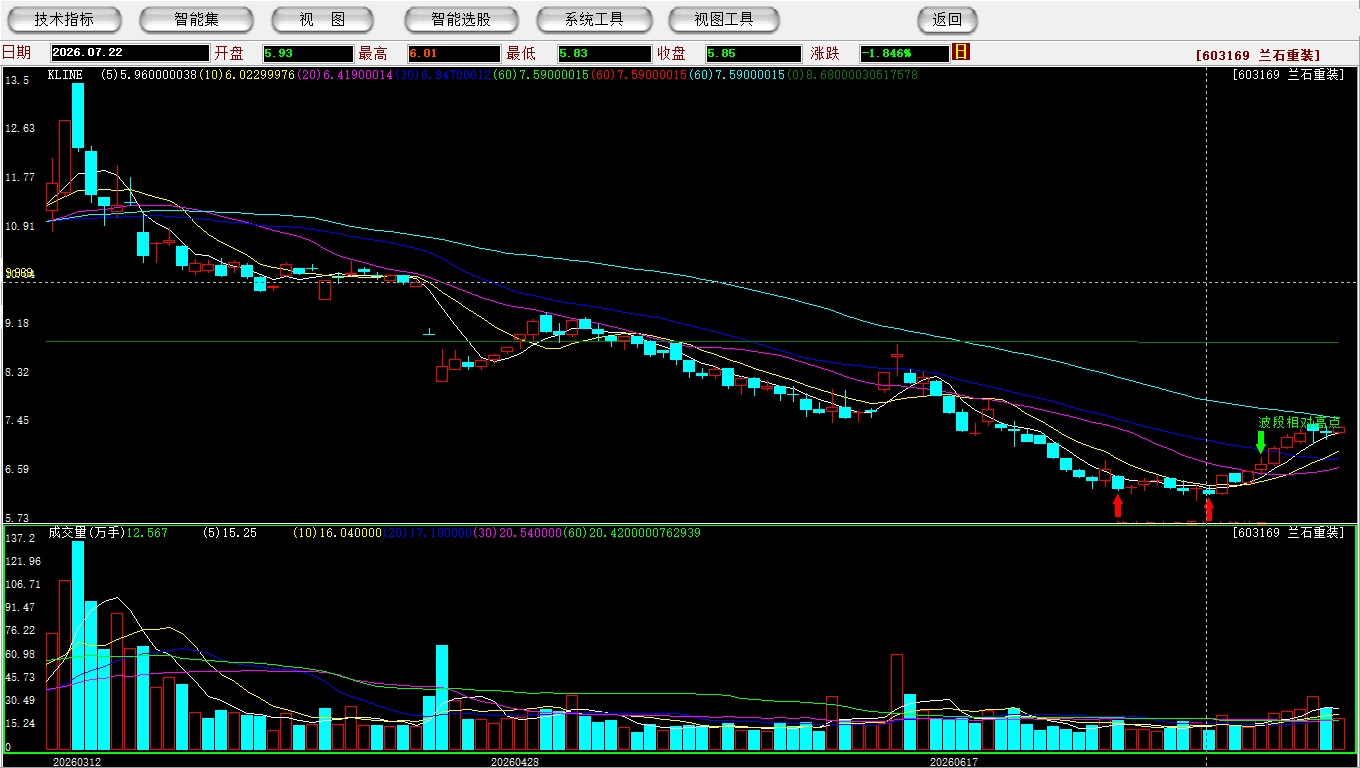This screenshot has width=1360, height=768.
Task: Click the 20260312 date axis label
Action: coord(77,762)
